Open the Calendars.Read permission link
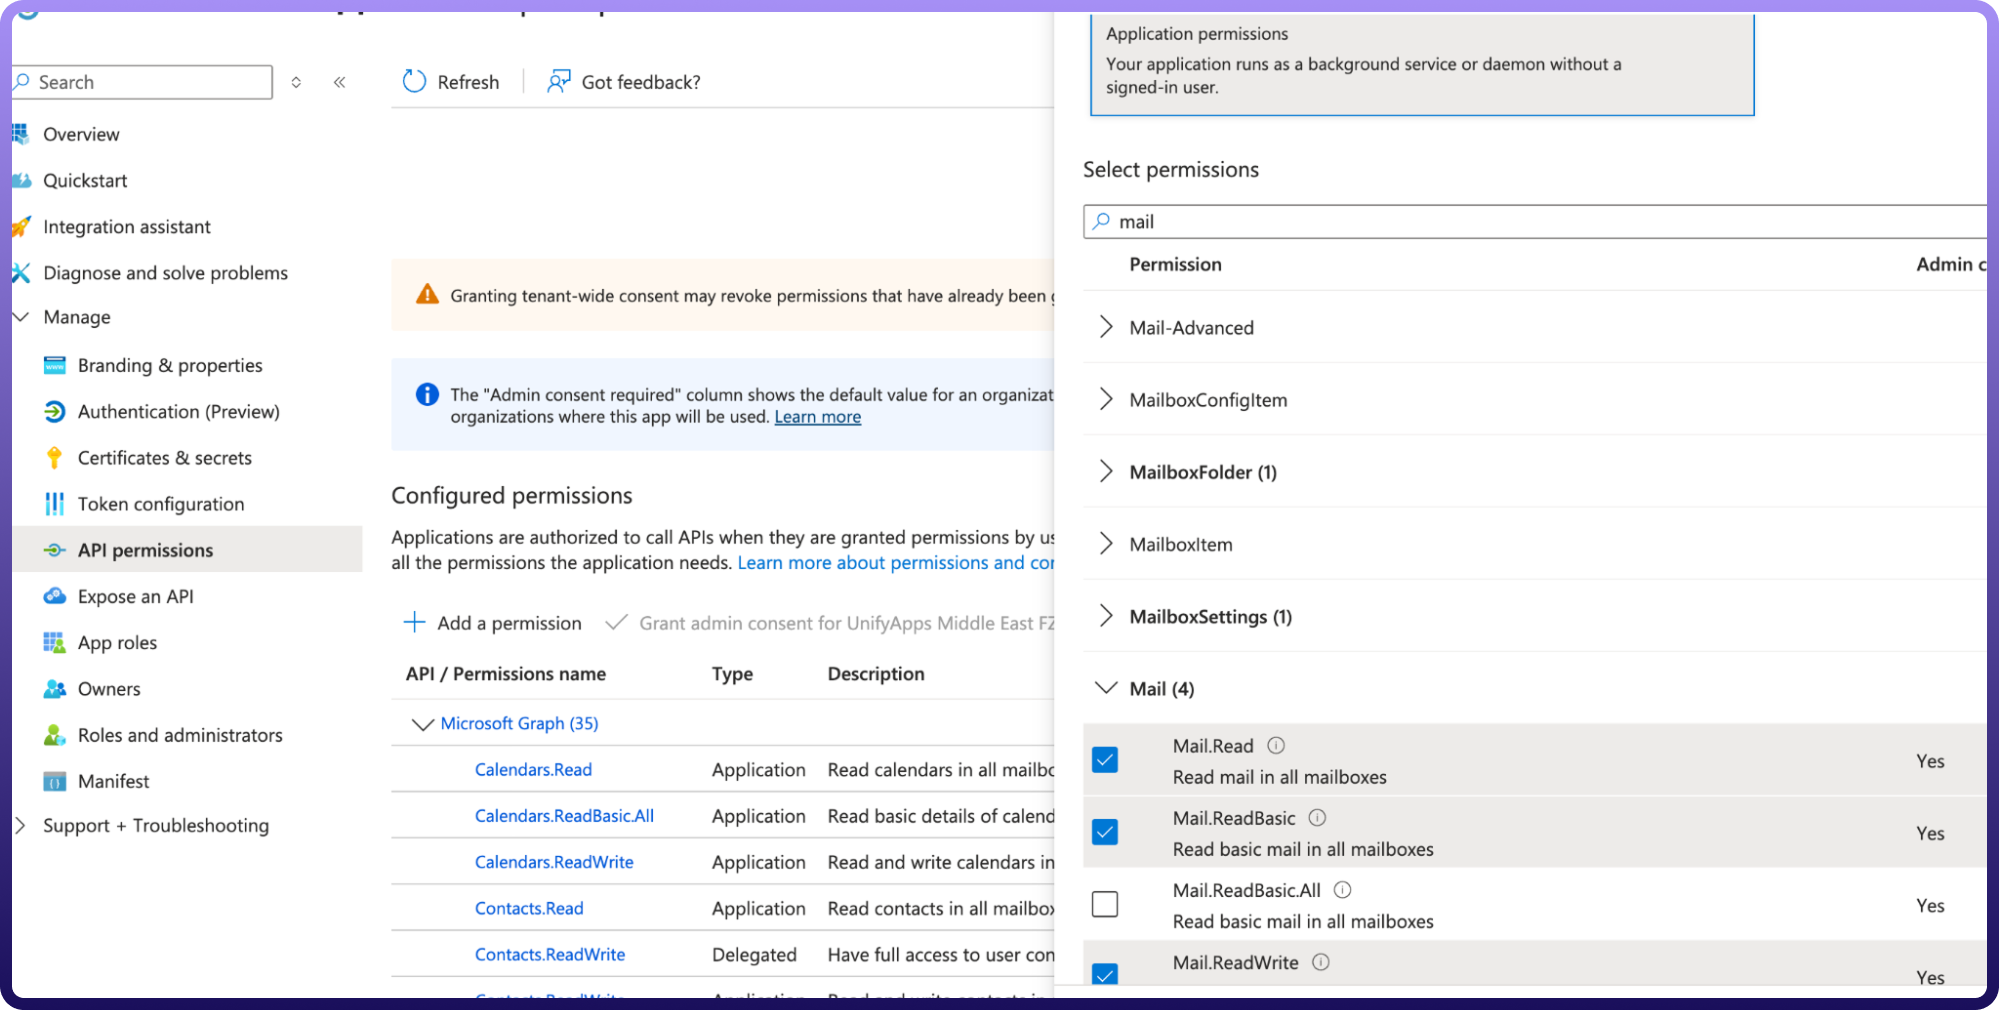This screenshot has width=1999, height=1010. 533,769
